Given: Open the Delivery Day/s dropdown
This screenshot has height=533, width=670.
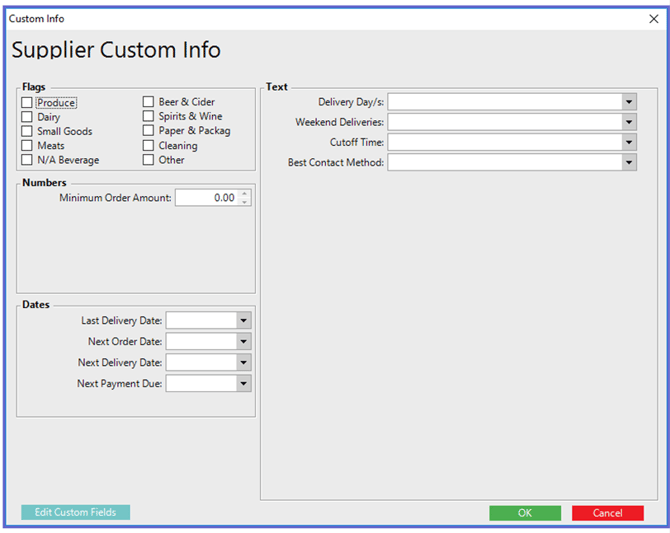Looking at the screenshot, I should coord(629,102).
